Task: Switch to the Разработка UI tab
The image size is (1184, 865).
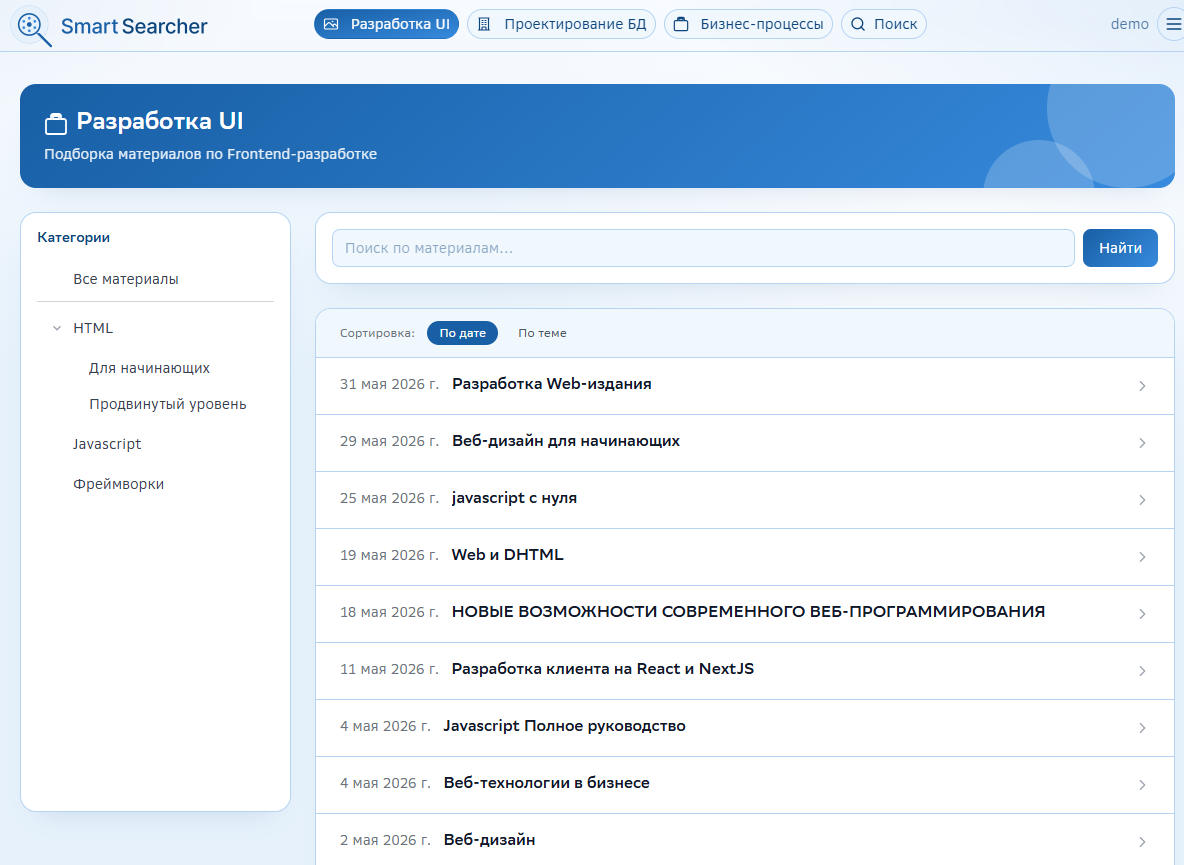Action: pyautogui.click(x=387, y=24)
